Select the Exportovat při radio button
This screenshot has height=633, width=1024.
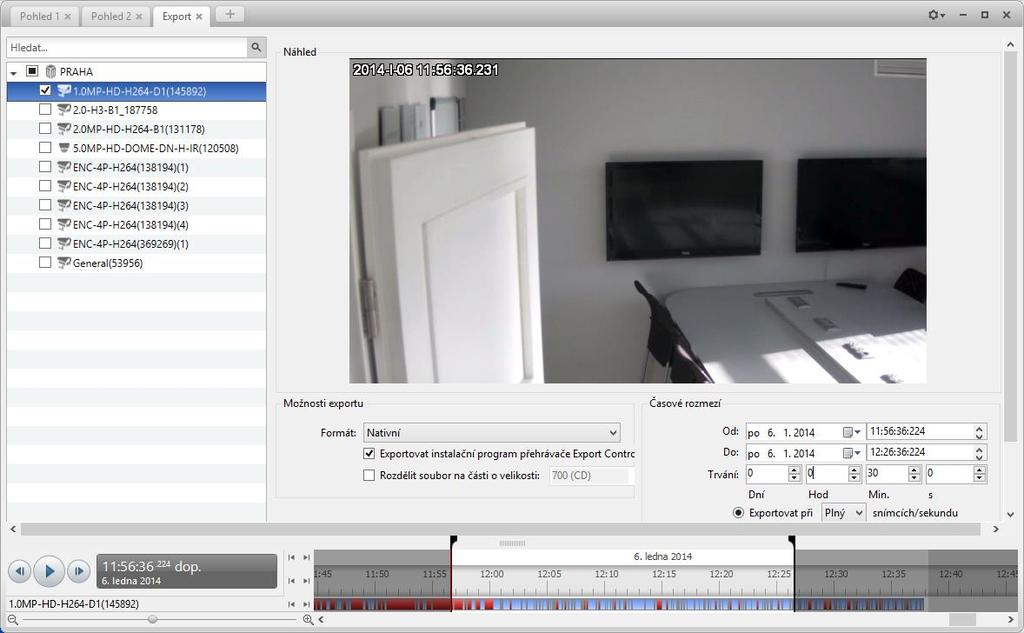[x=738, y=513]
